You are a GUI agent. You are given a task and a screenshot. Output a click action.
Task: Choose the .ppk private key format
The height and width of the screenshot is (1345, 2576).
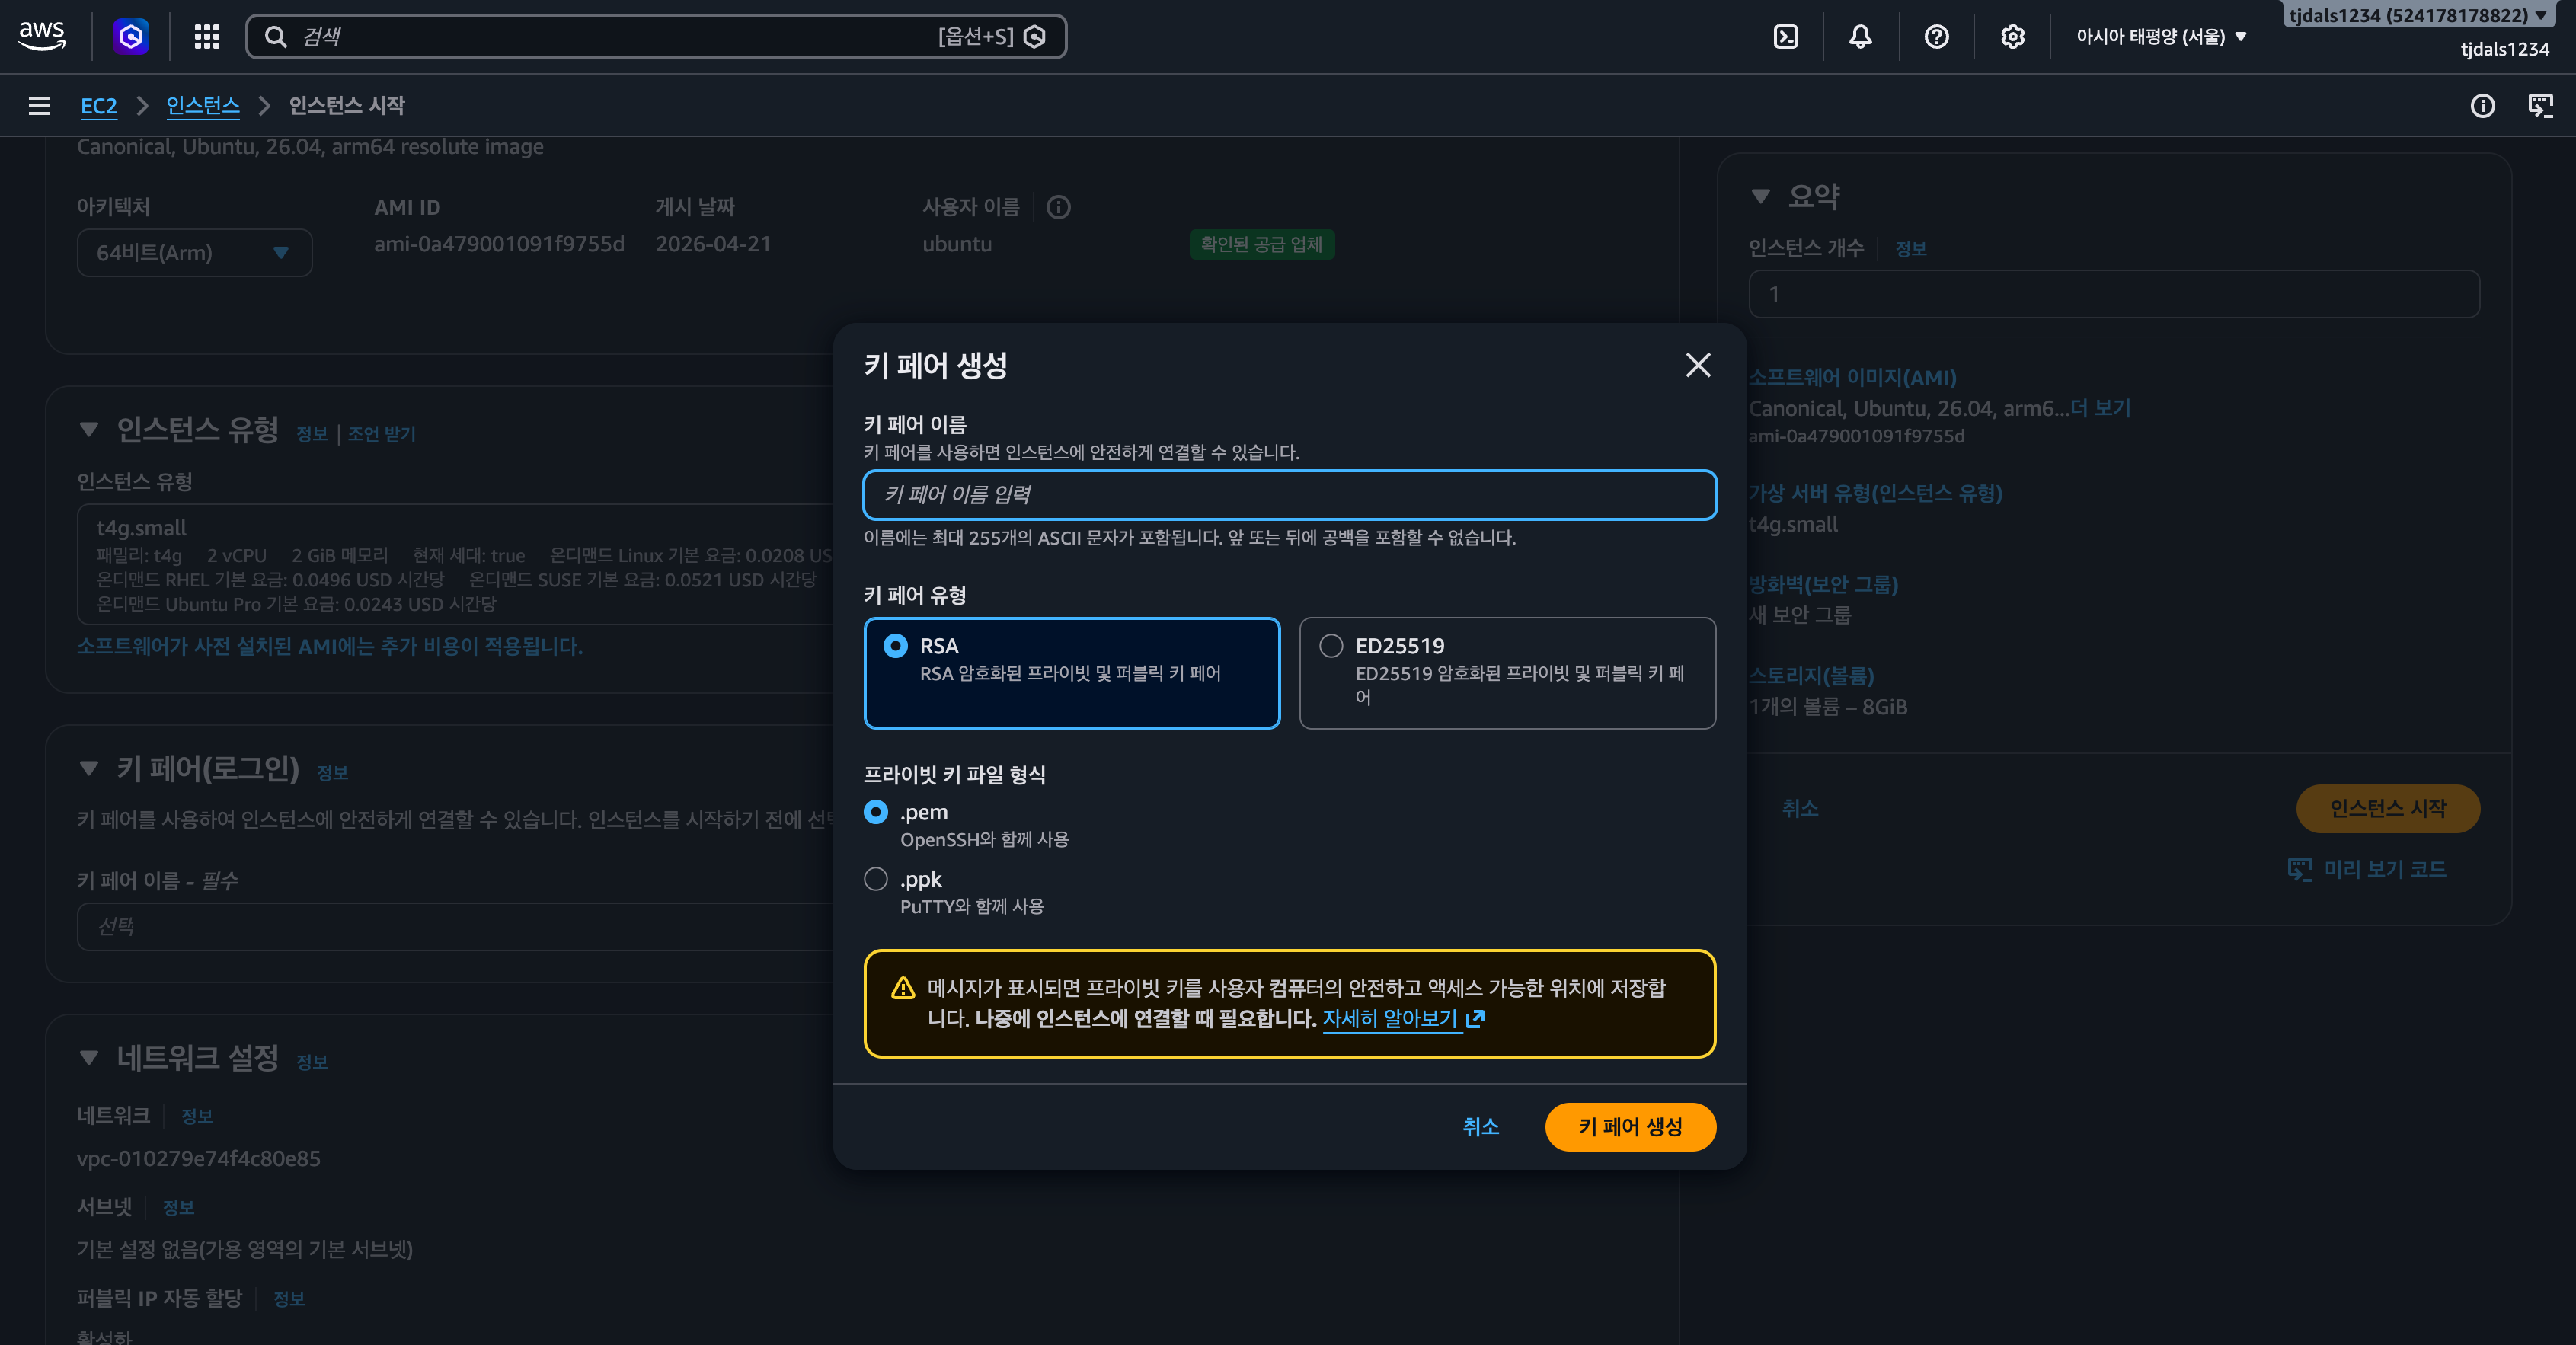point(875,879)
